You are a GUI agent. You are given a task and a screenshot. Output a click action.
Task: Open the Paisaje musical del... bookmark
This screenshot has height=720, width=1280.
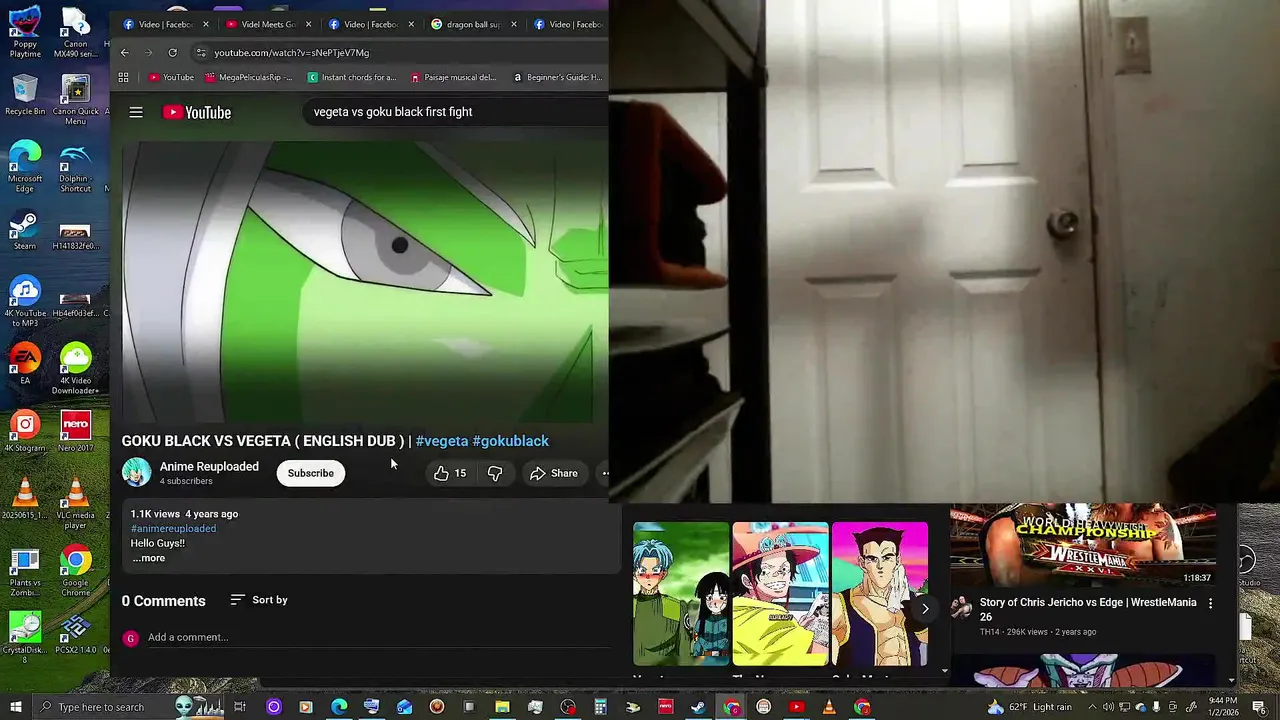(454, 77)
